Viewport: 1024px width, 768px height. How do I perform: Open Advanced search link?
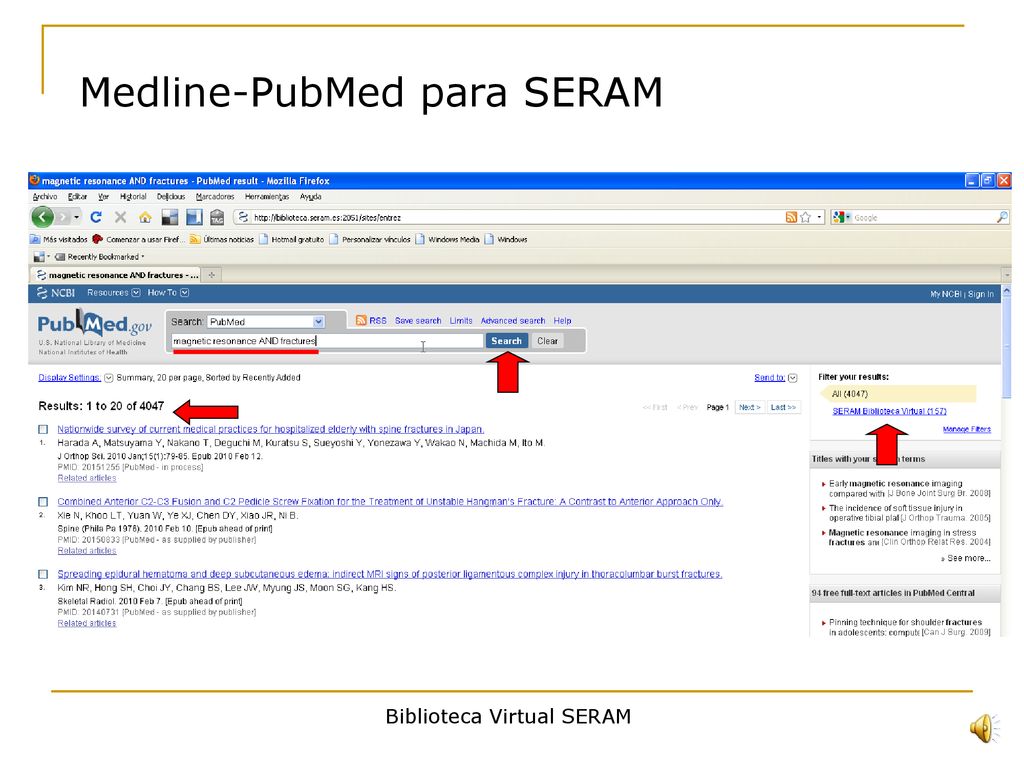[513, 321]
